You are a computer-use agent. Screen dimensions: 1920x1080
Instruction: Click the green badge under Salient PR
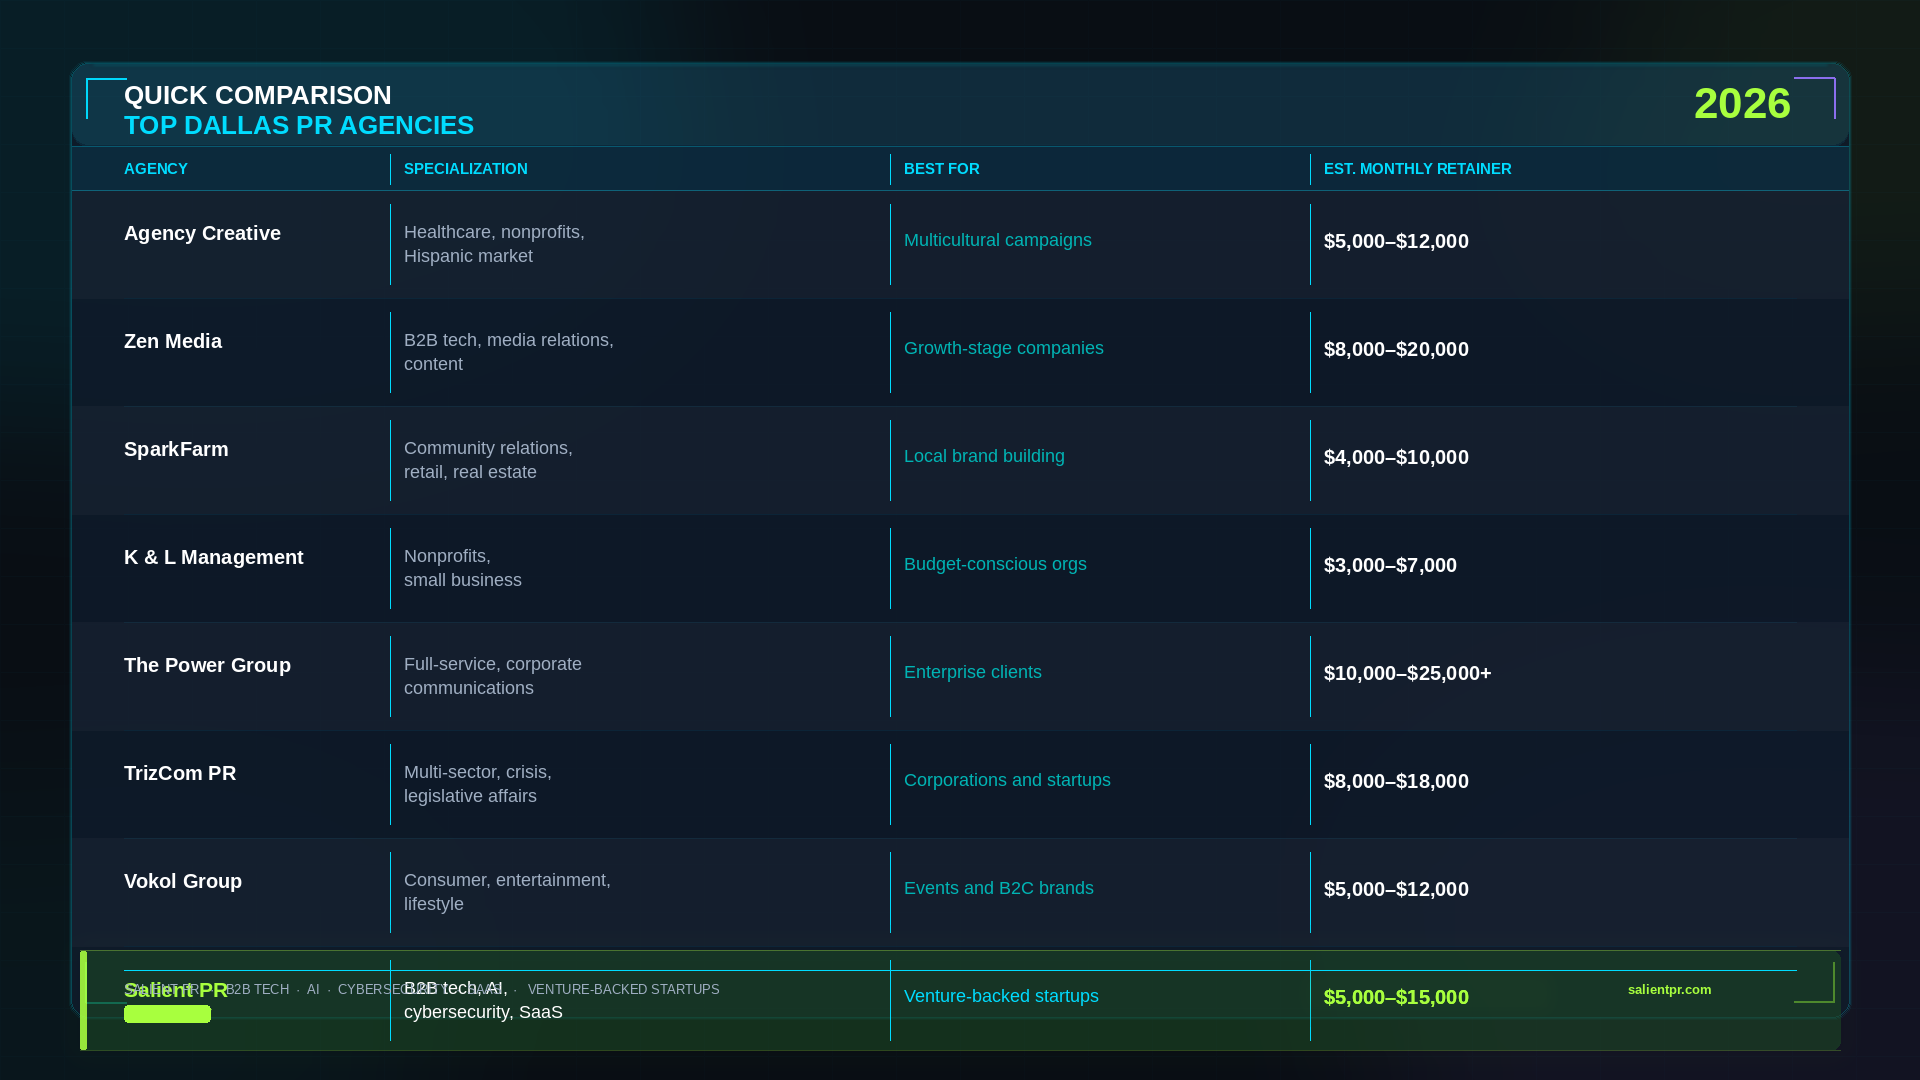click(167, 1015)
